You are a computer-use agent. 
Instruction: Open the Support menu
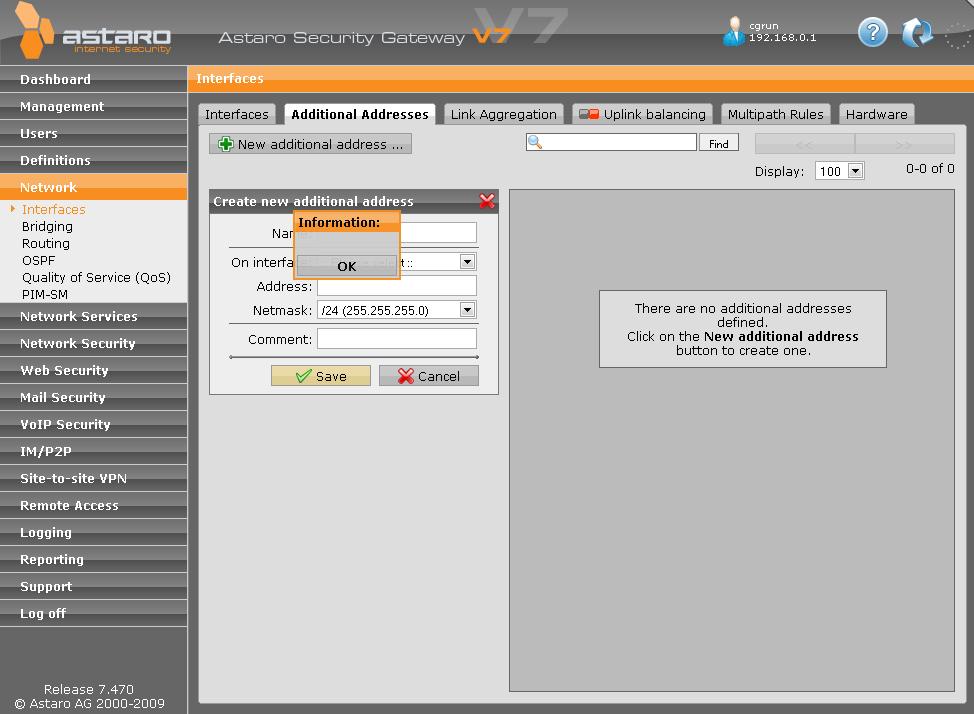(x=93, y=587)
